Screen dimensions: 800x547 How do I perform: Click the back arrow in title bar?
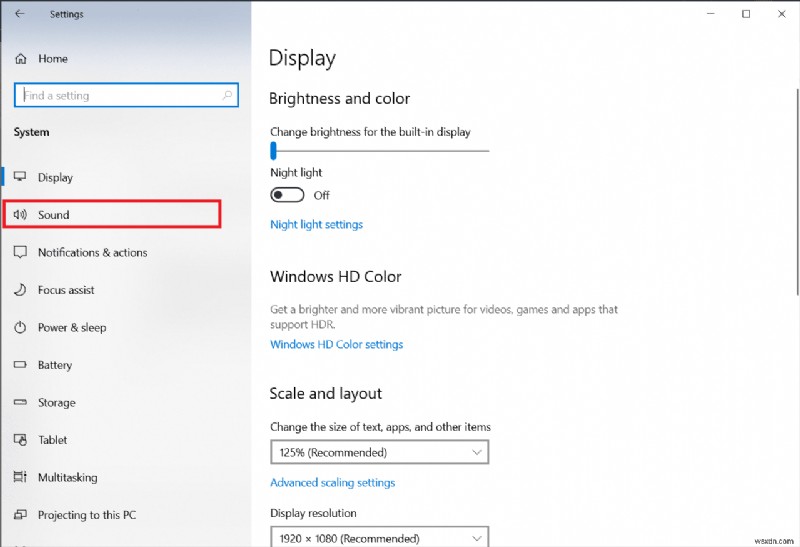click(x=19, y=14)
